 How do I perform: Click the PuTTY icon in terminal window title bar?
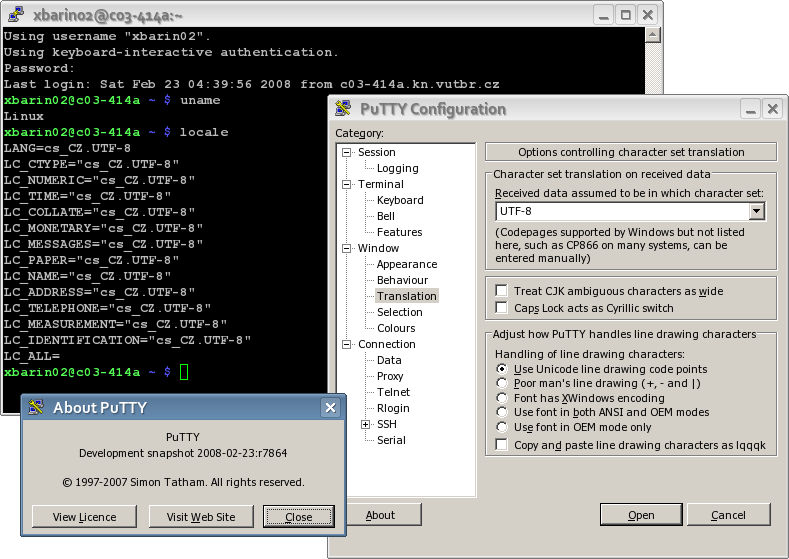point(16,15)
